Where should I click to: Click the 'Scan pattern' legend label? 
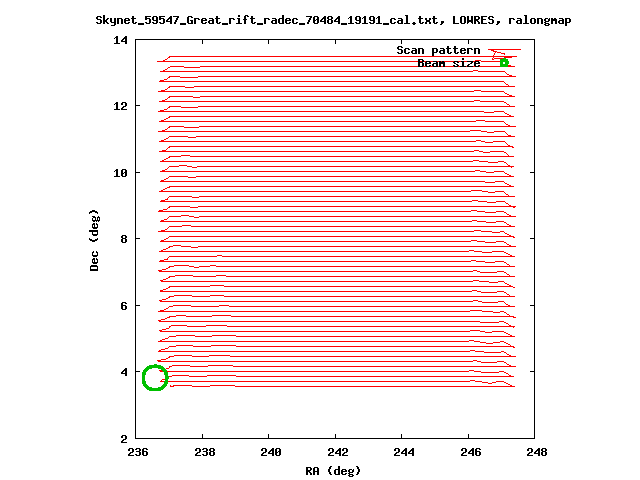click(438, 50)
